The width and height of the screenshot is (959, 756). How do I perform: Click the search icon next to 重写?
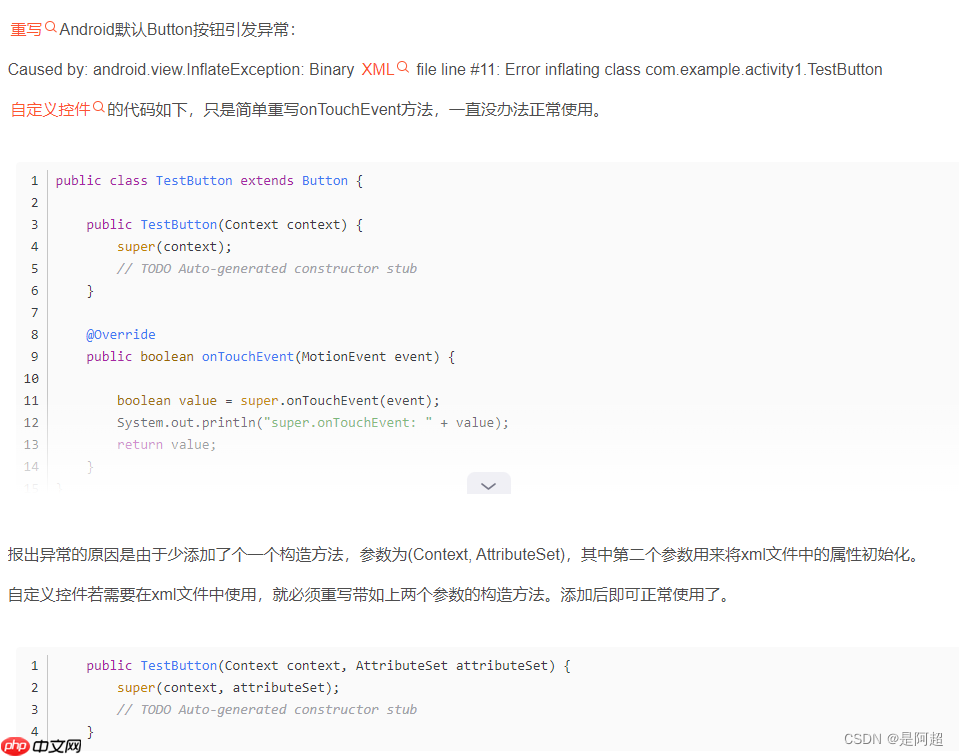point(48,29)
